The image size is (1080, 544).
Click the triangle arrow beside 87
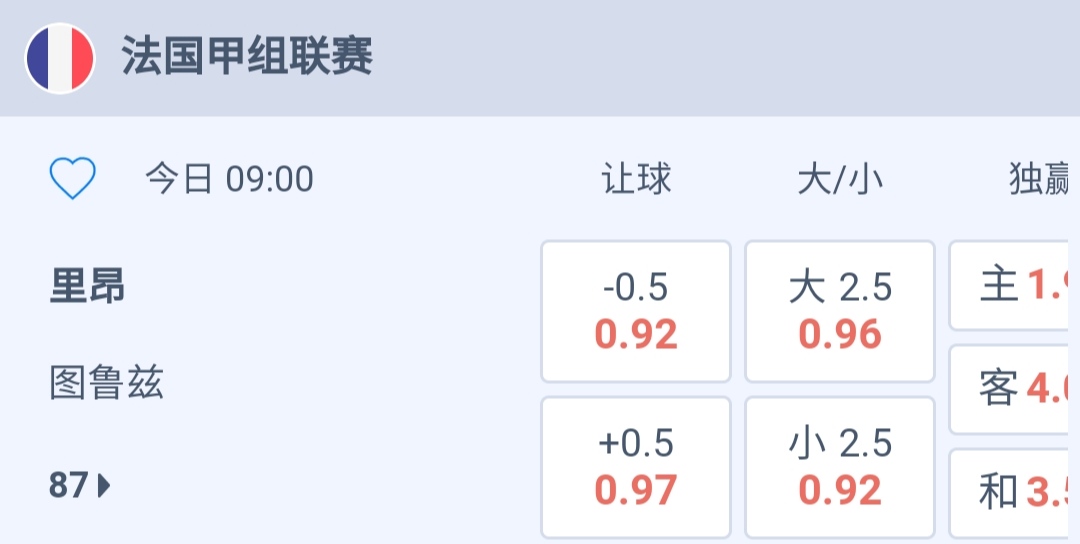pyautogui.click(x=104, y=487)
